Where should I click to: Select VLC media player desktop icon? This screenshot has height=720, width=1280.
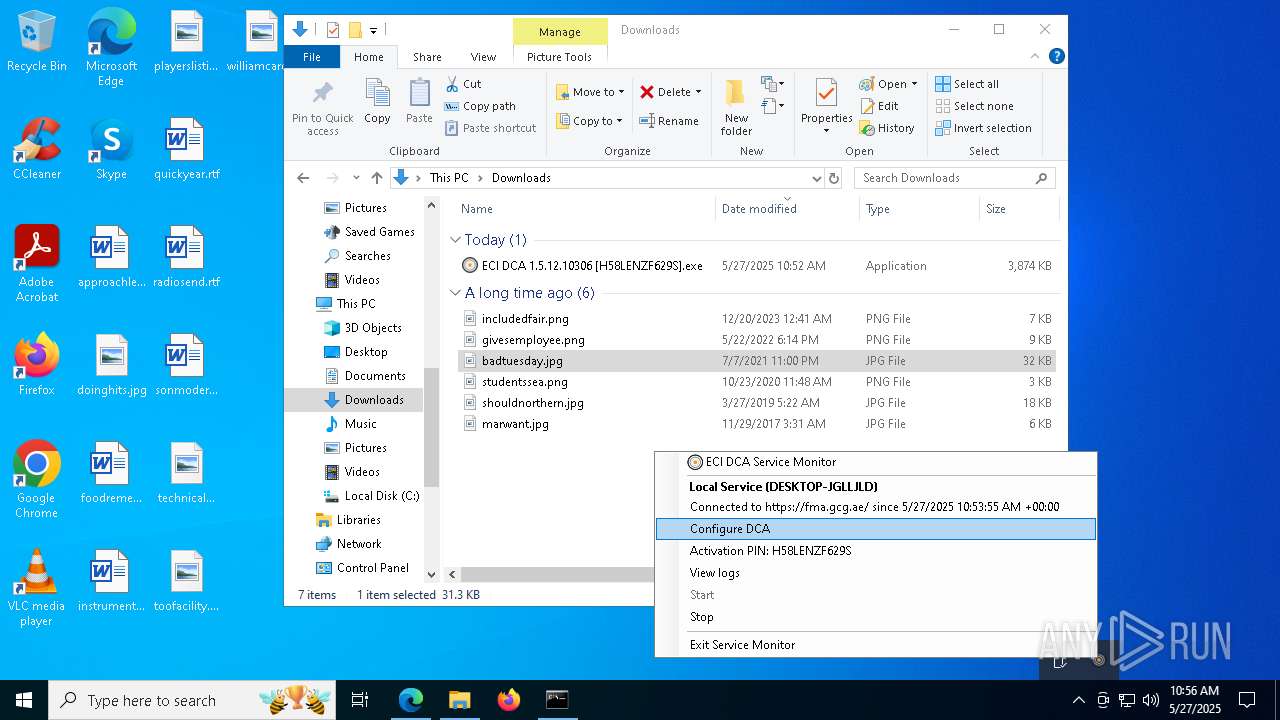[37, 588]
